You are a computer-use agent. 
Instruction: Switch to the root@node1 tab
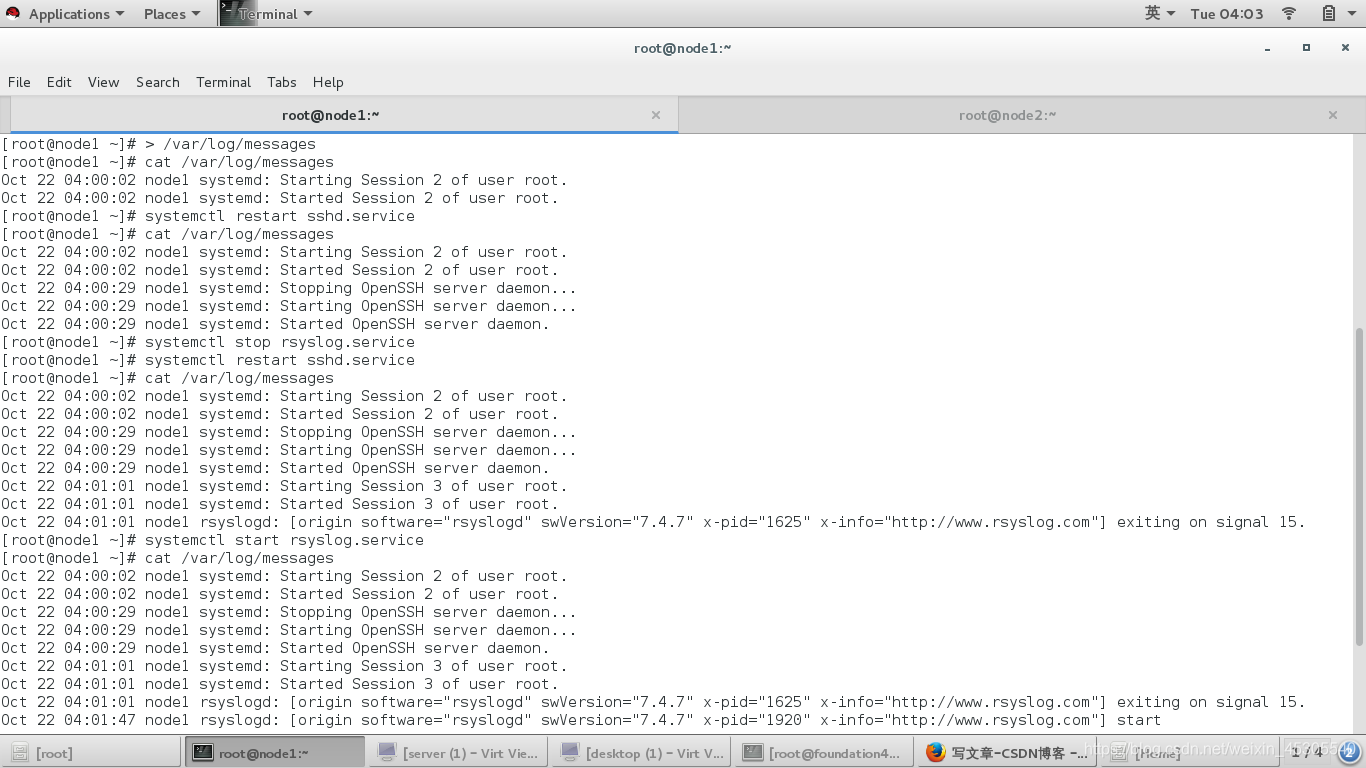[344, 115]
